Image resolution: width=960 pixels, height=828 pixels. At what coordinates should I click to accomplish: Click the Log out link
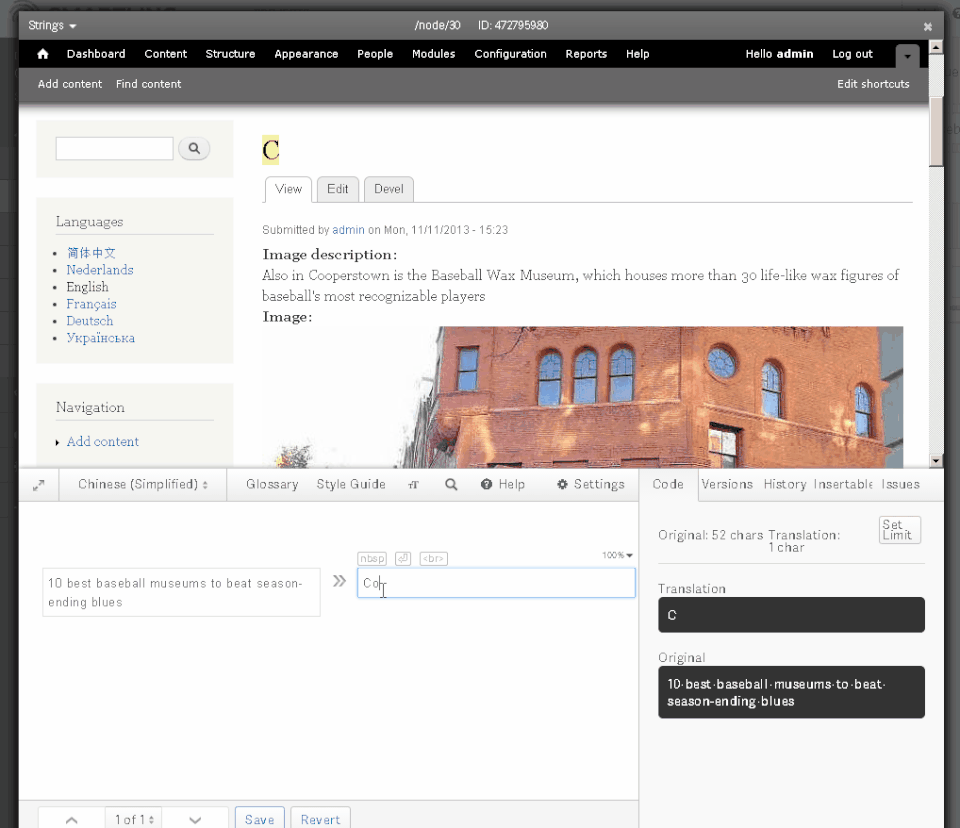pos(852,54)
